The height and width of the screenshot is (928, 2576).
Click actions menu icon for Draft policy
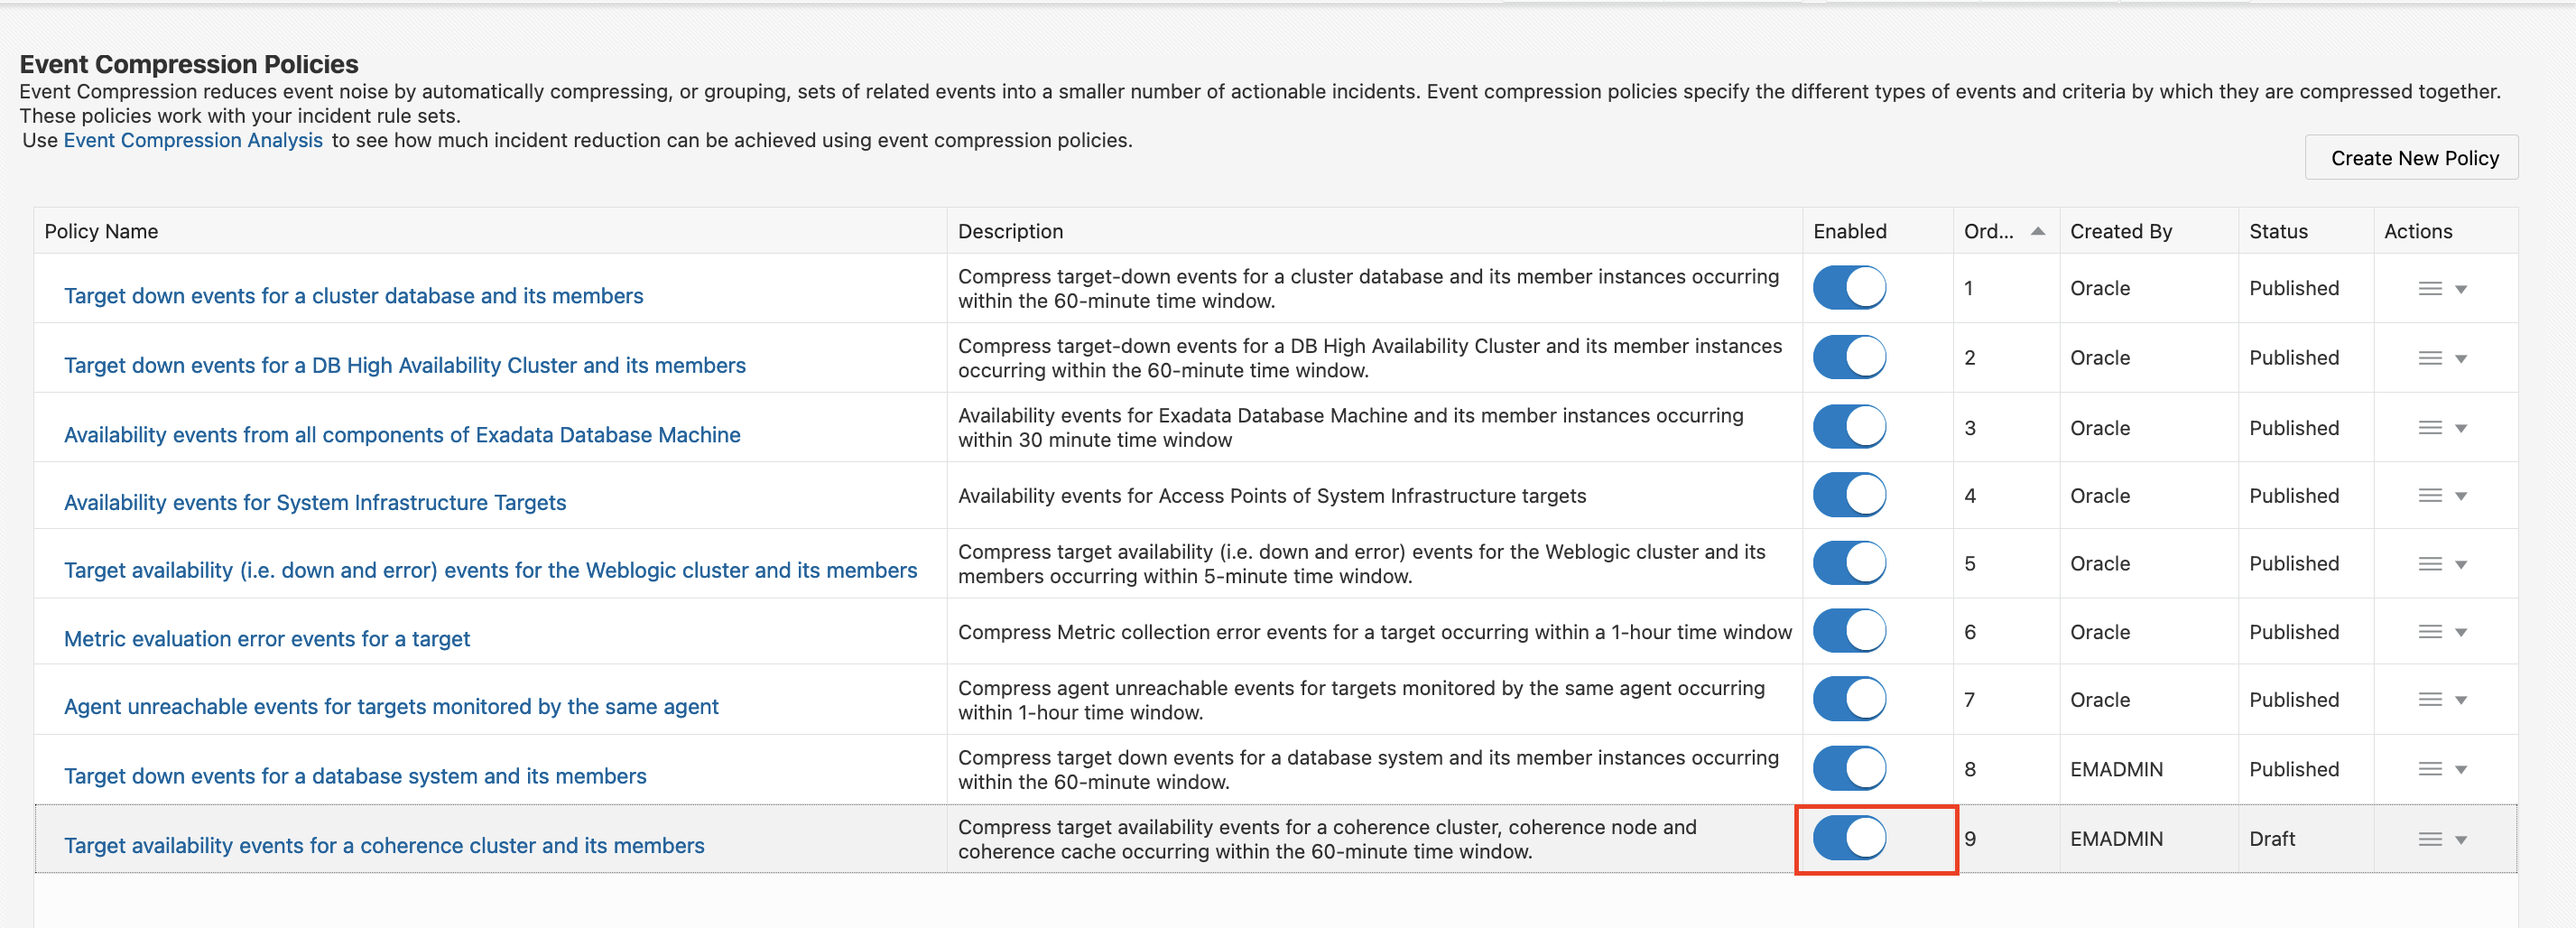(x=2430, y=840)
